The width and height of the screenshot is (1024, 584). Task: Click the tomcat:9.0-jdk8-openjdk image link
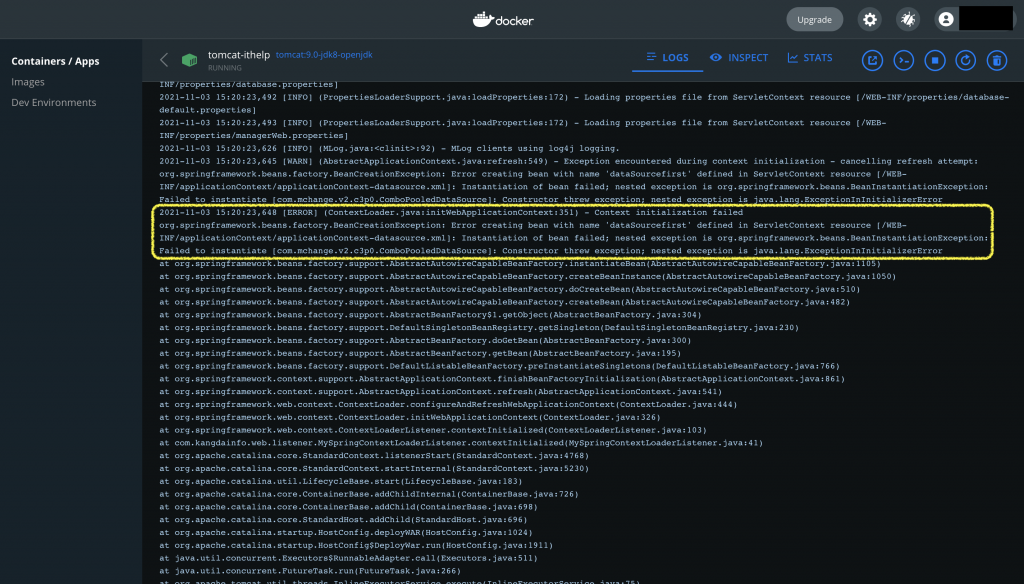coord(324,55)
